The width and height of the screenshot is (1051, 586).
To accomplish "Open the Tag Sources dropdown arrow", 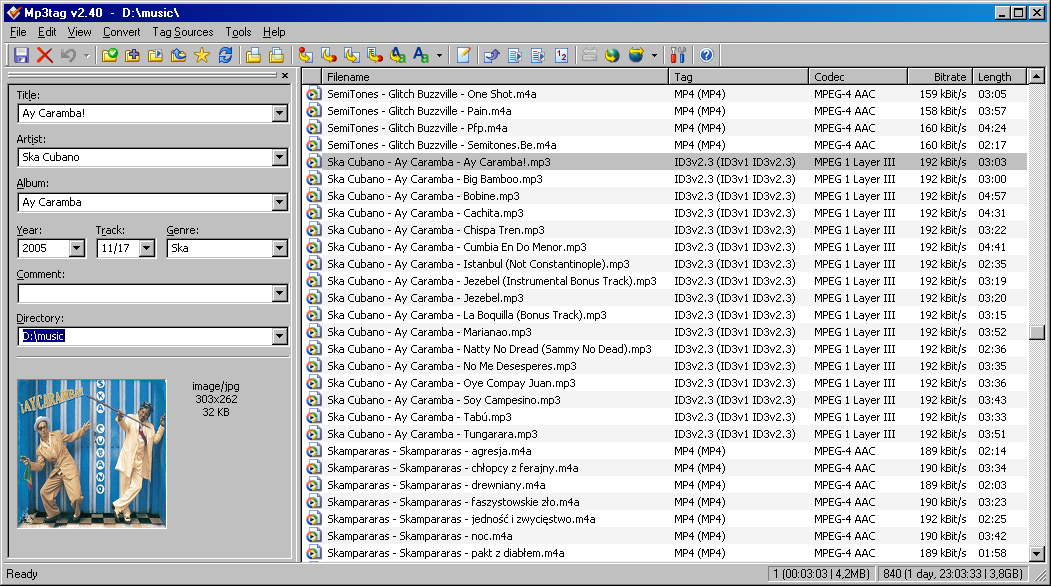I will 654,56.
